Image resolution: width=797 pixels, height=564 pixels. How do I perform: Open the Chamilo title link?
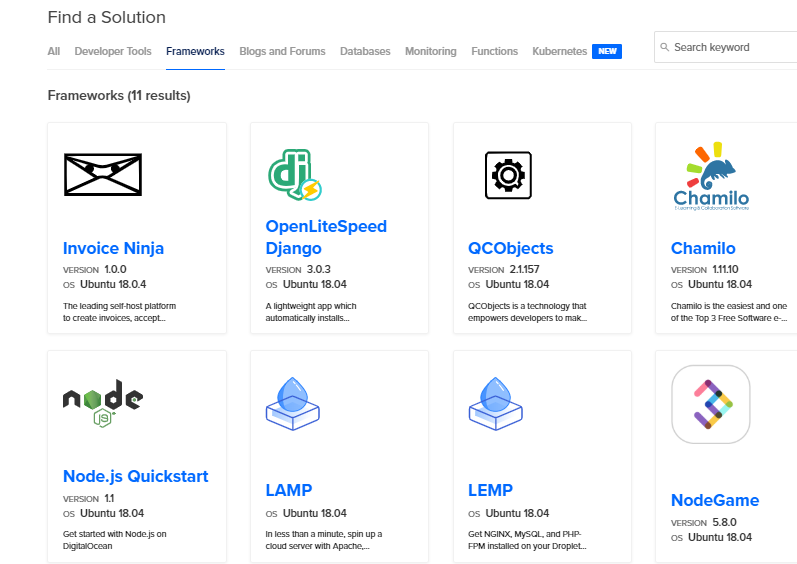tap(703, 248)
